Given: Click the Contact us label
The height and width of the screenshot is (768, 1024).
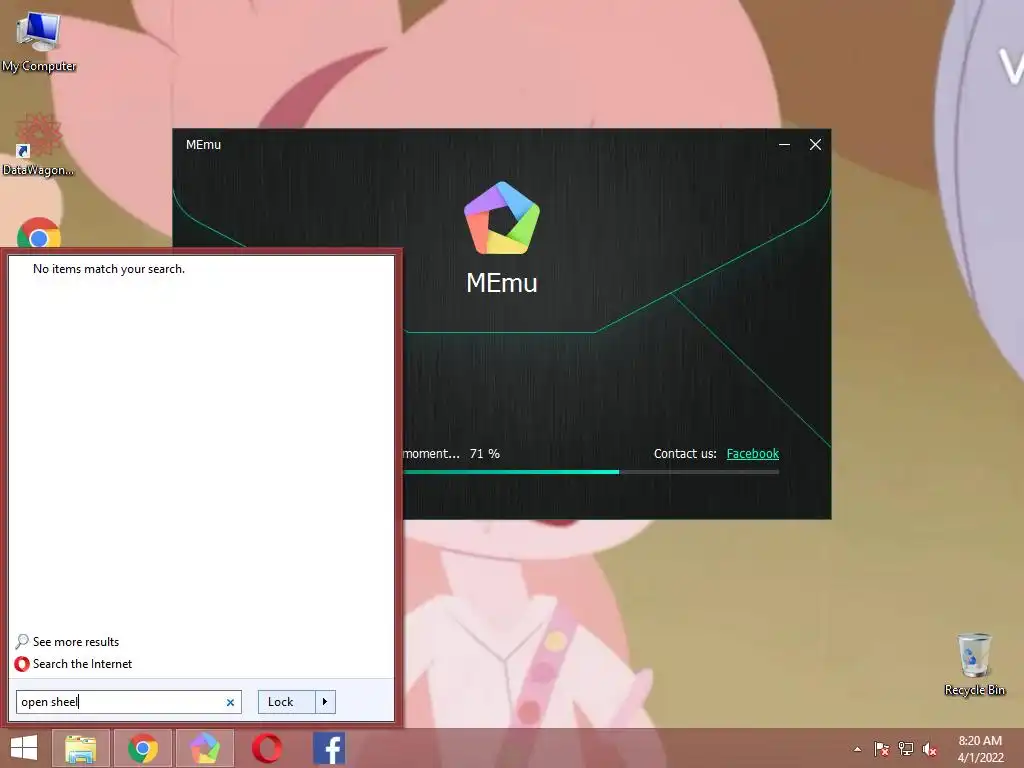Looking at the screenshot, I should tap(685, 454).
